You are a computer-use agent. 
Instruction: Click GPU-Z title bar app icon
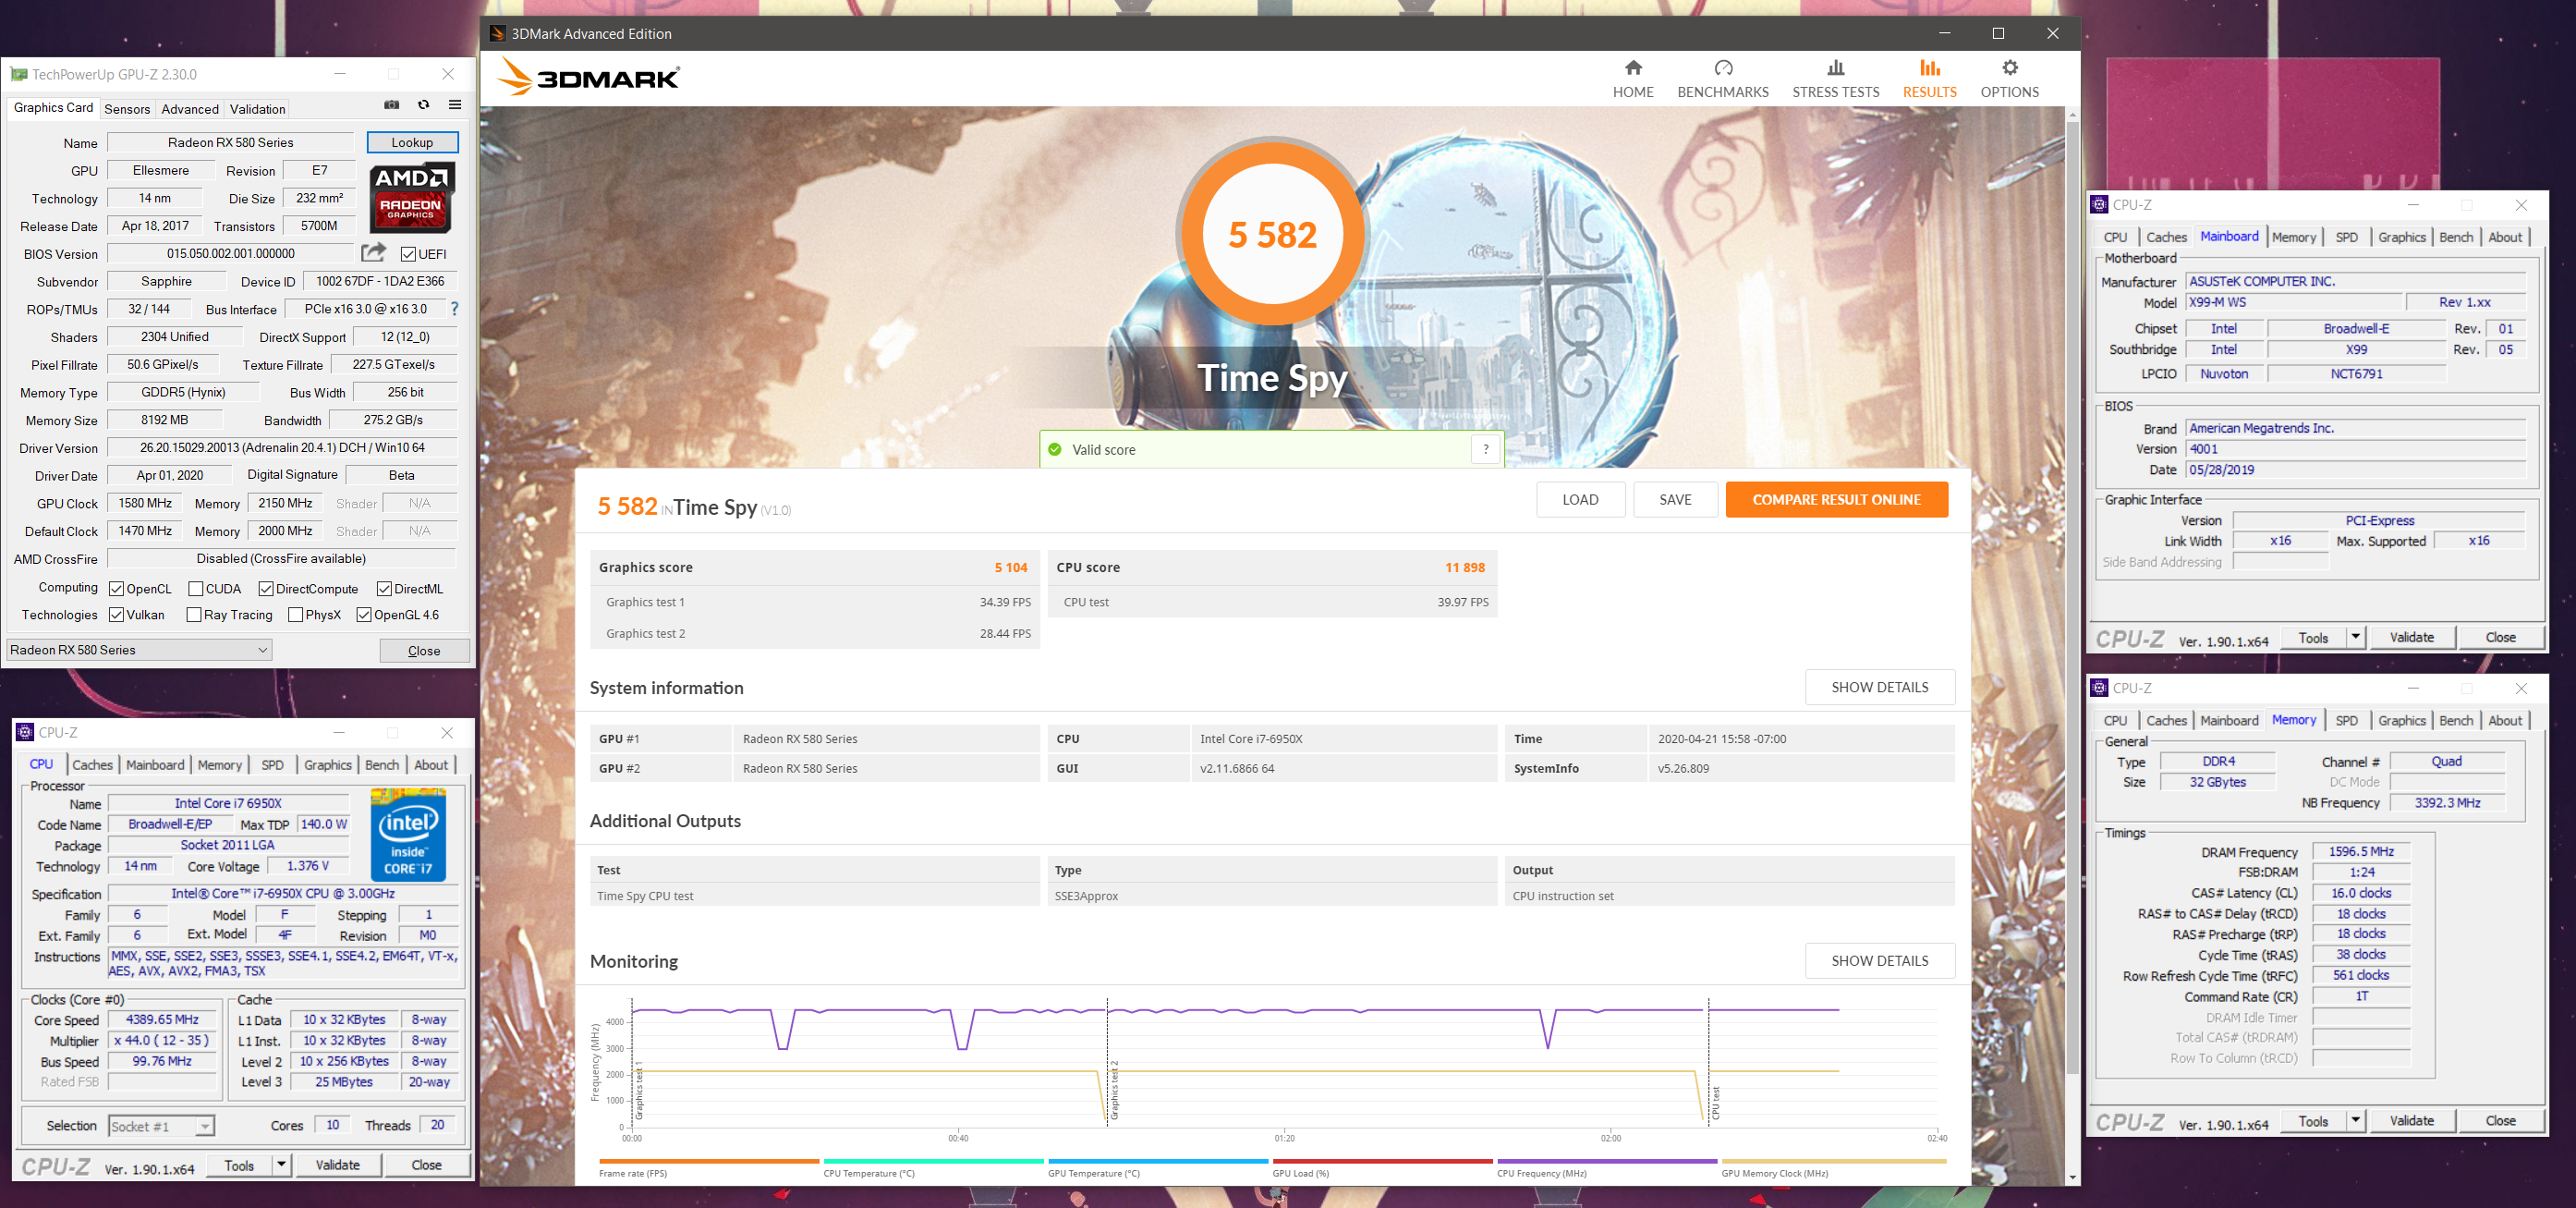(x=19, y=74)
